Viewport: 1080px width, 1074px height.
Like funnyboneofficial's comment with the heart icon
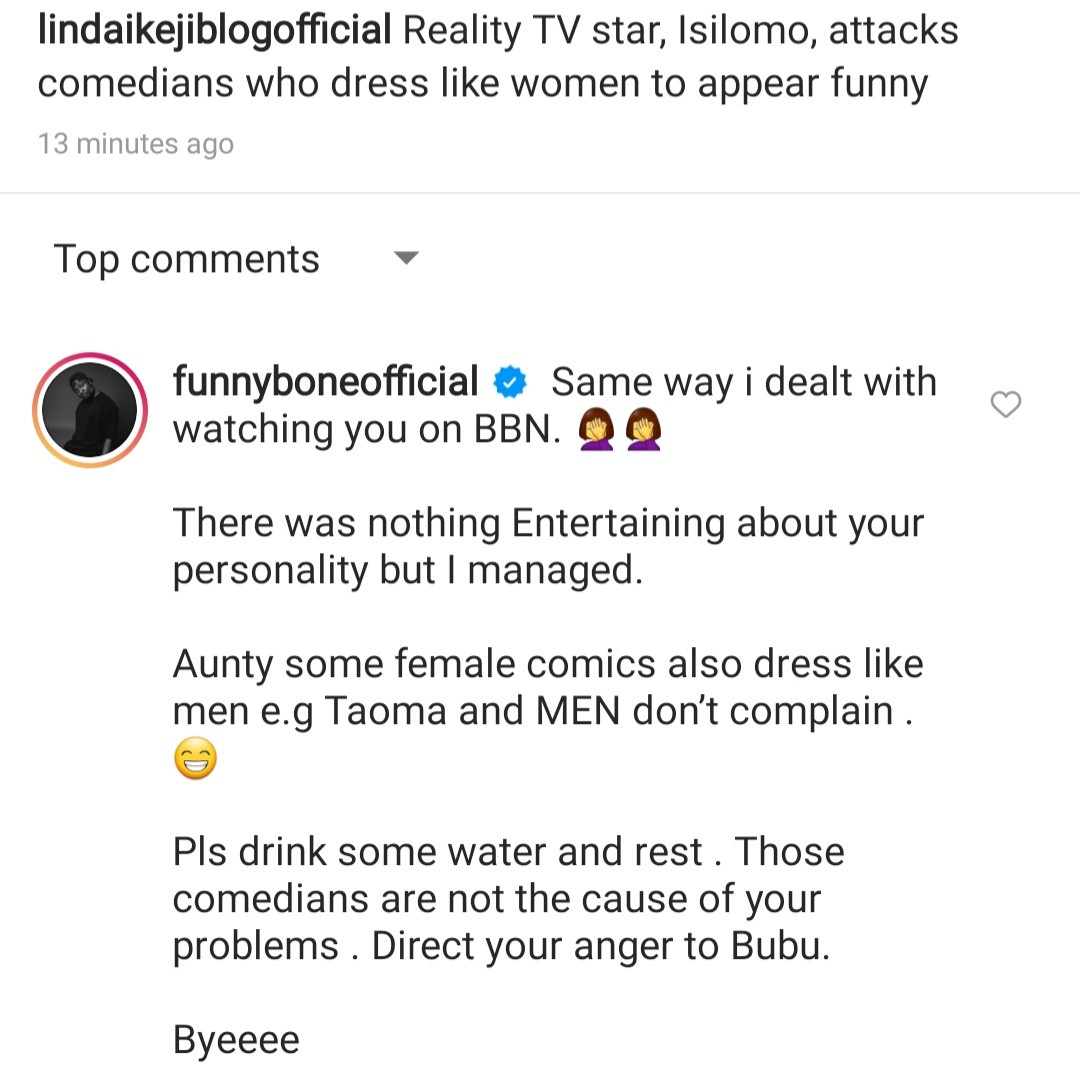pyautogui.click(x=1005, y=405)
